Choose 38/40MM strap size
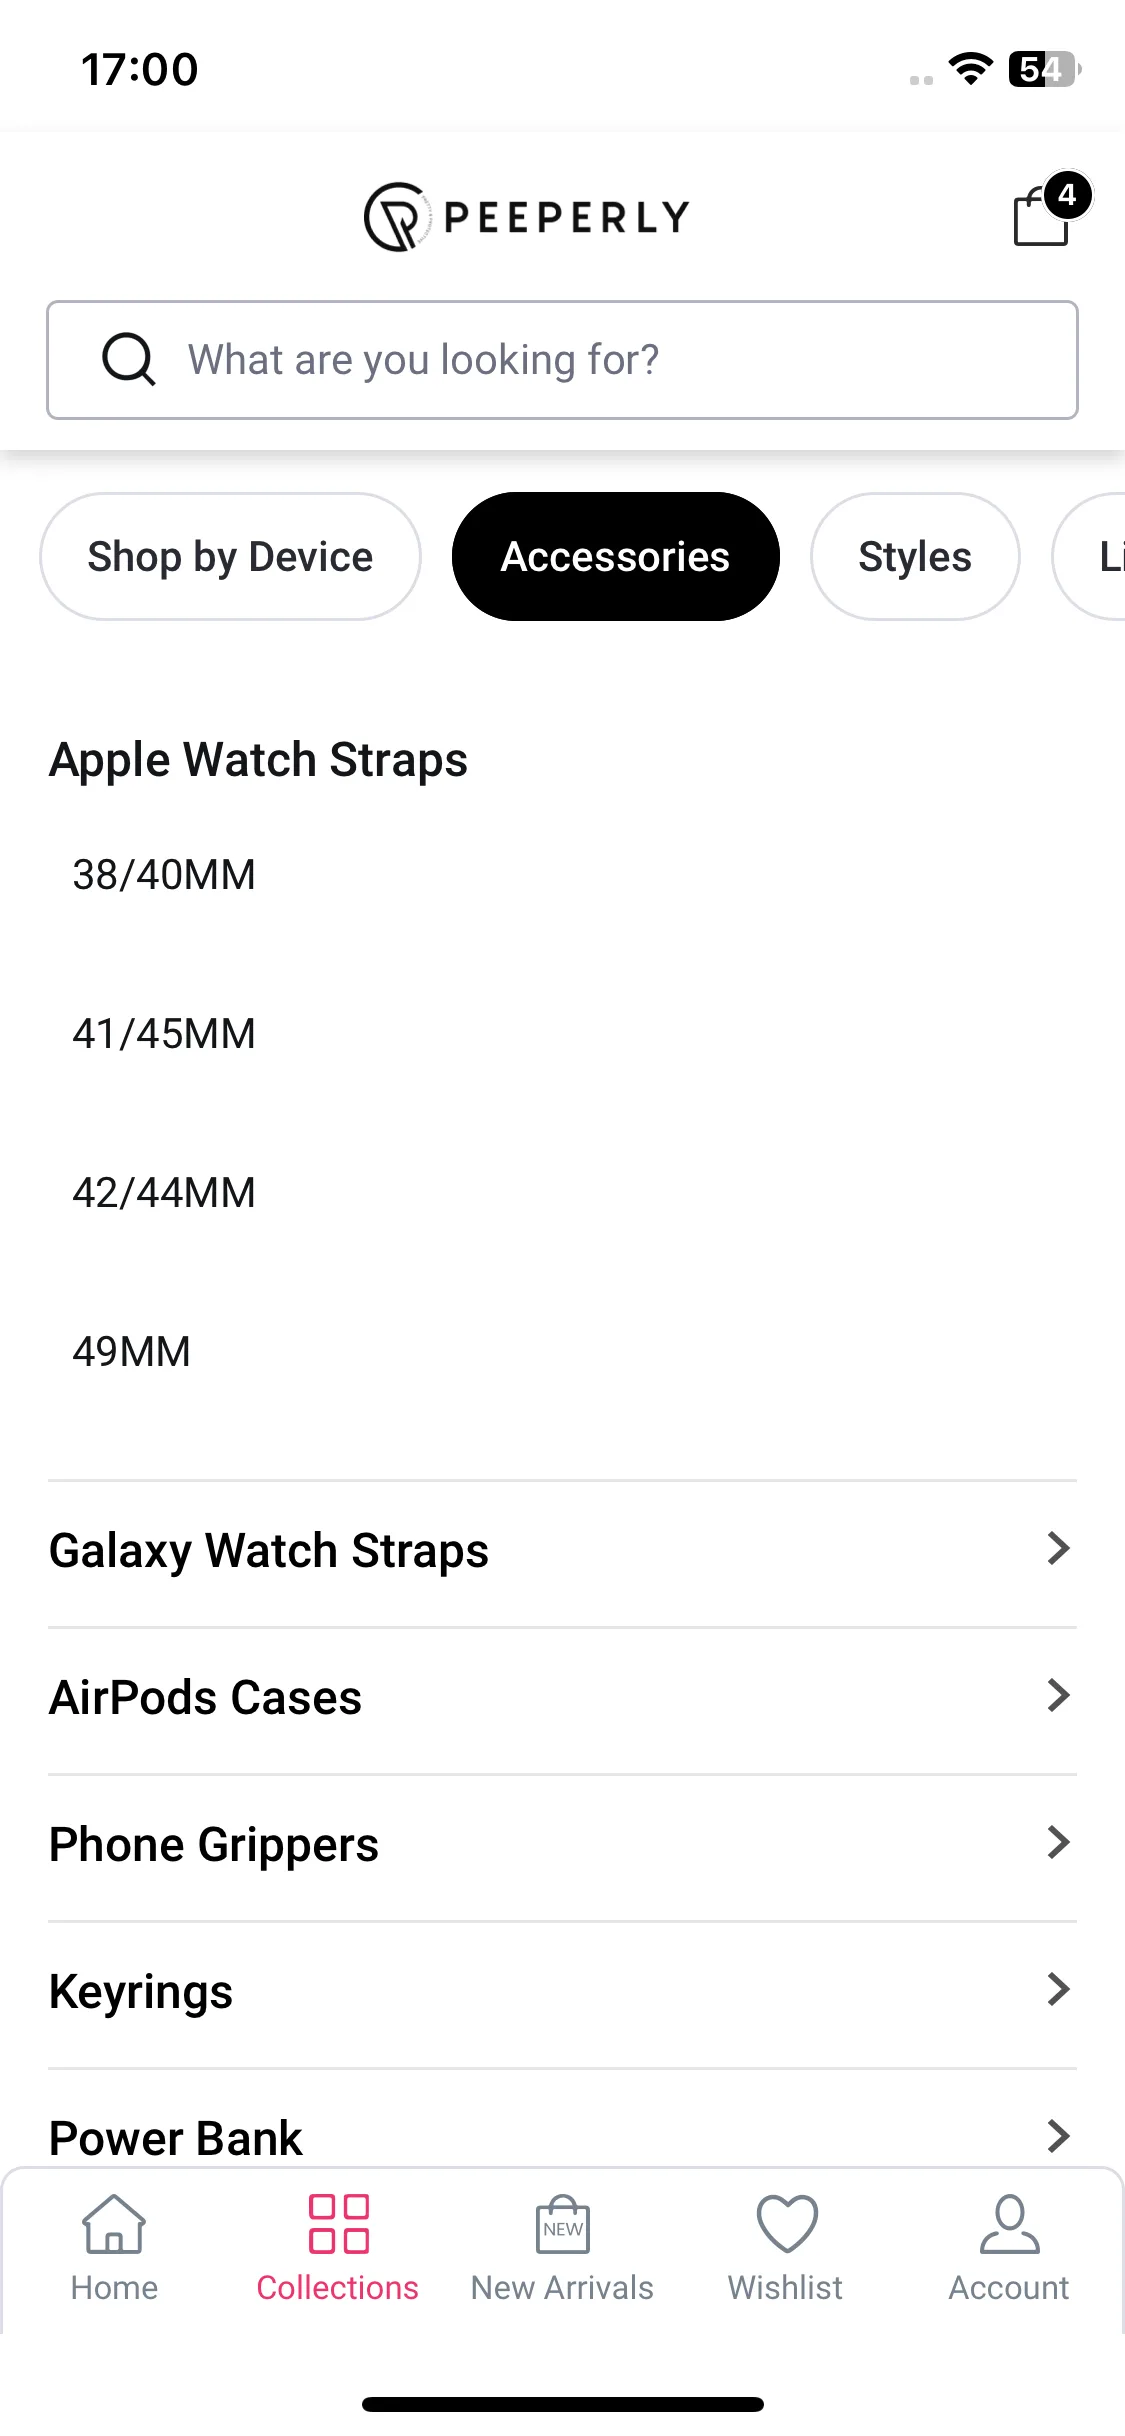This screenshot has width=1125, height=2436. click(x=164, y=875)
